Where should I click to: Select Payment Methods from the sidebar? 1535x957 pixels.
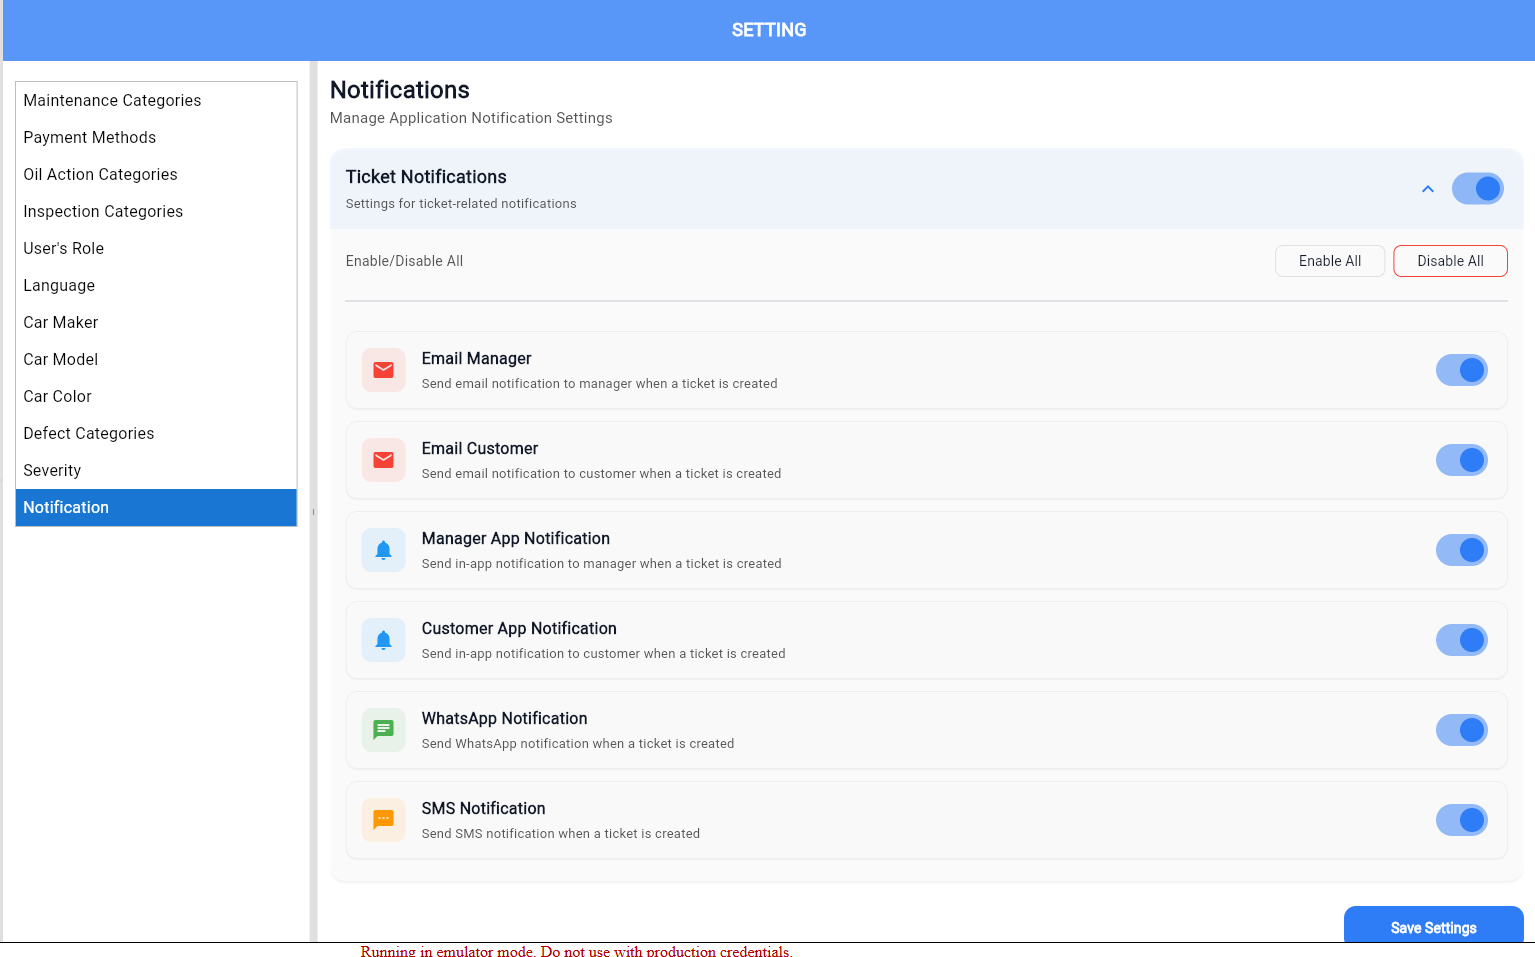pyautogui.click(x=90, y=138)
